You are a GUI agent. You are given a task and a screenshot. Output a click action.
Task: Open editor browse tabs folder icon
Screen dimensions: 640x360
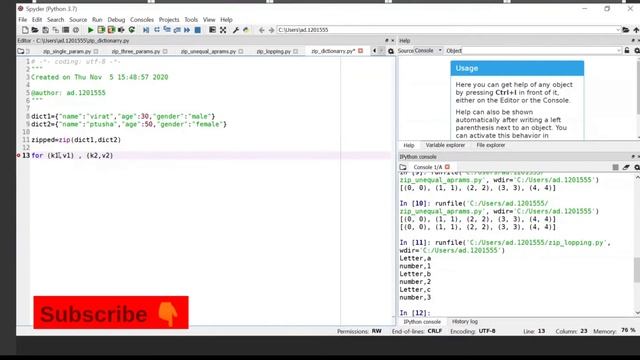coord(21,51)
